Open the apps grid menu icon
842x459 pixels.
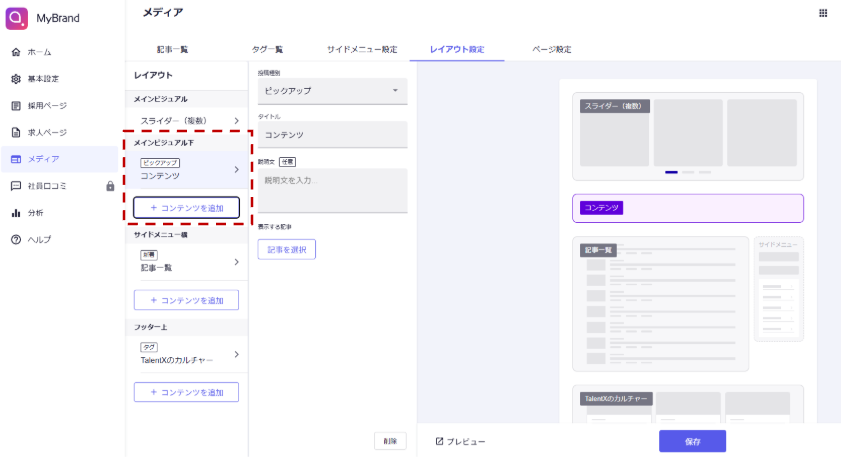click(822, 13)
